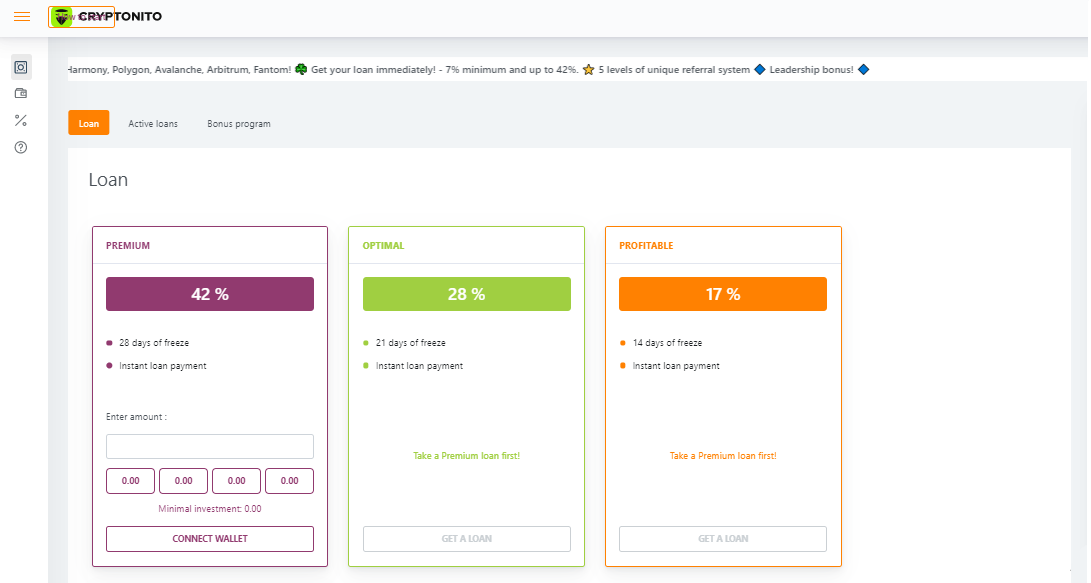Click the Connect Wallet button
The image size is (1091, 583).
[209, 538]
